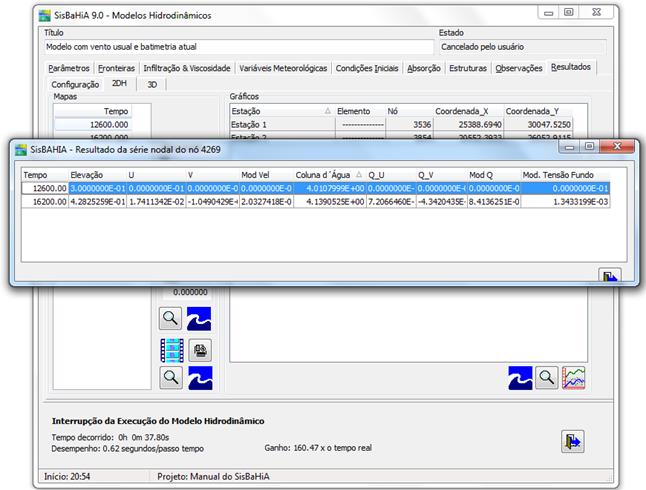The height and width of the screenshot is (490, 646).
Task: Select 12600.000 in Mapas Tempo list
Action: point(92,124)
